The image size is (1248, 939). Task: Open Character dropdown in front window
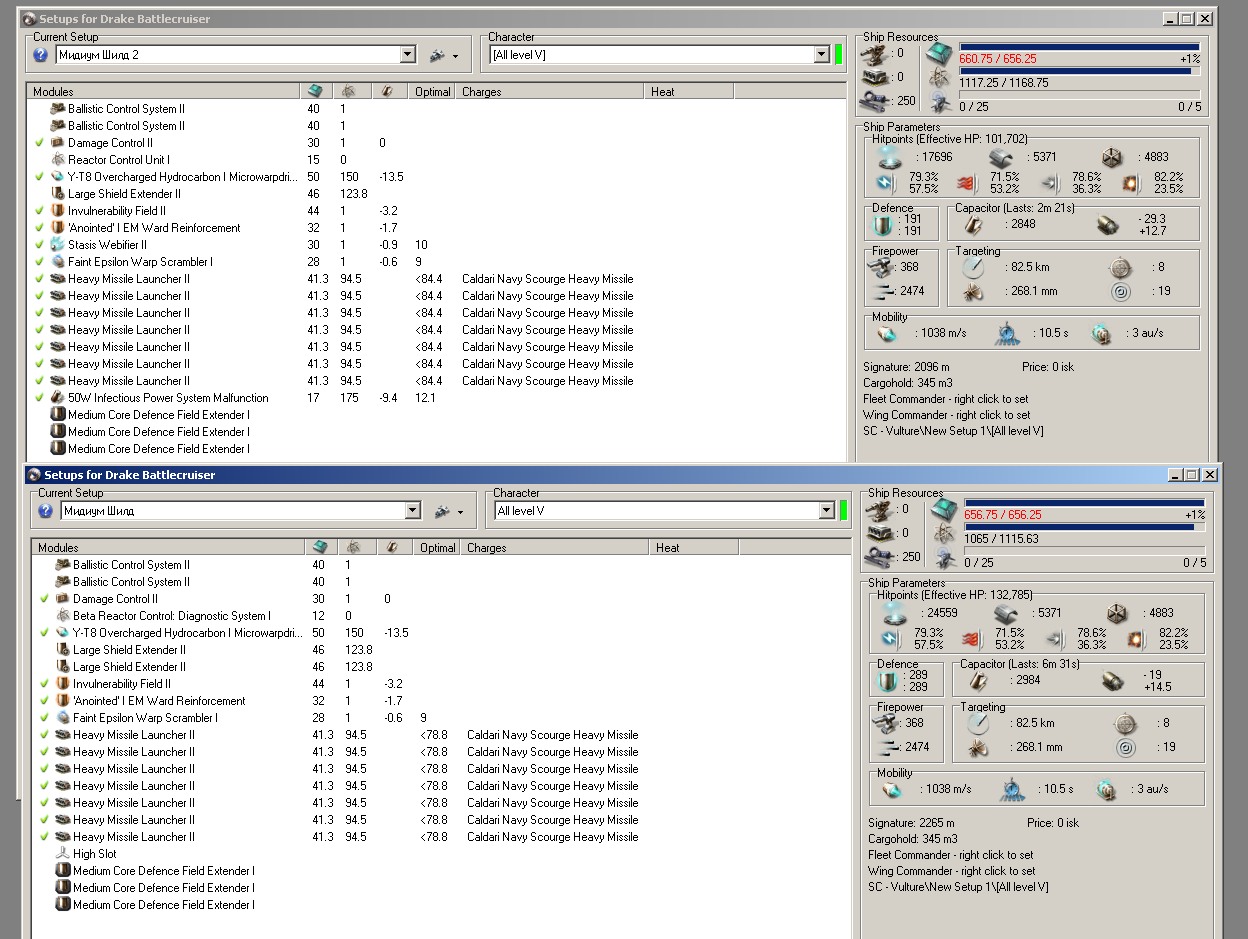827,511
